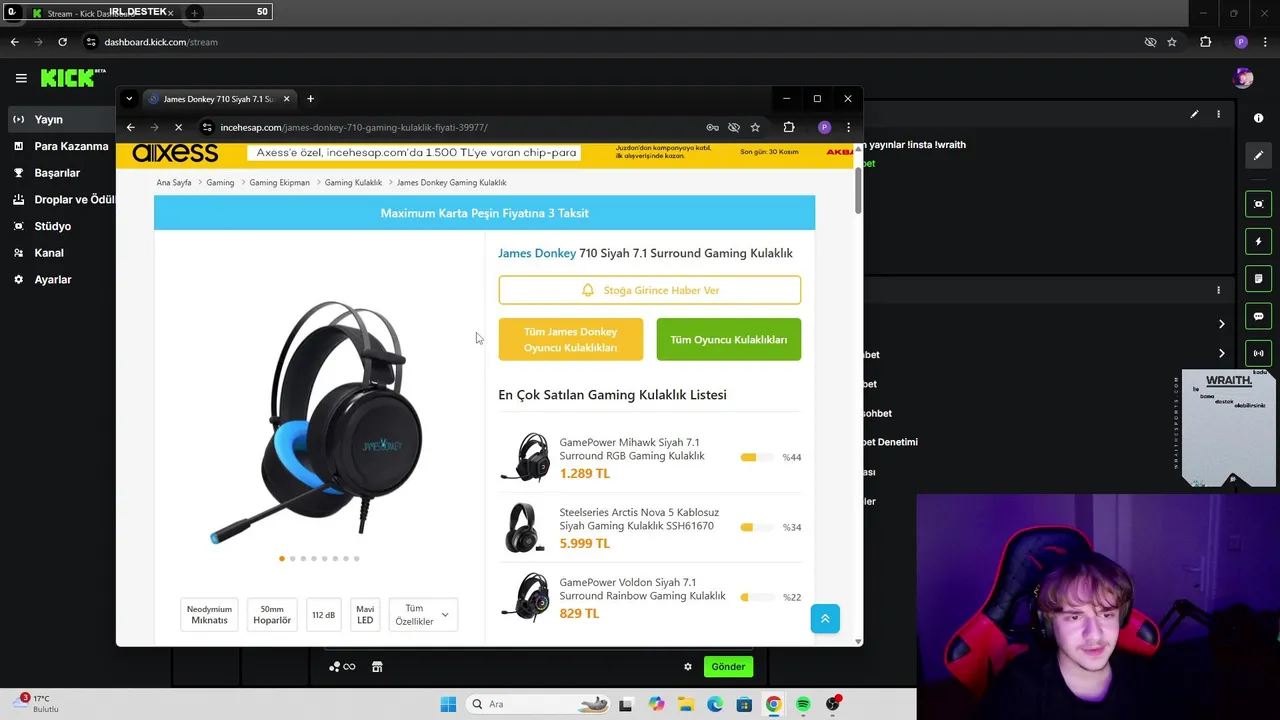Reload the Kick dashboard page
This screenshot has width=1280, height=720.
[62, 42]
